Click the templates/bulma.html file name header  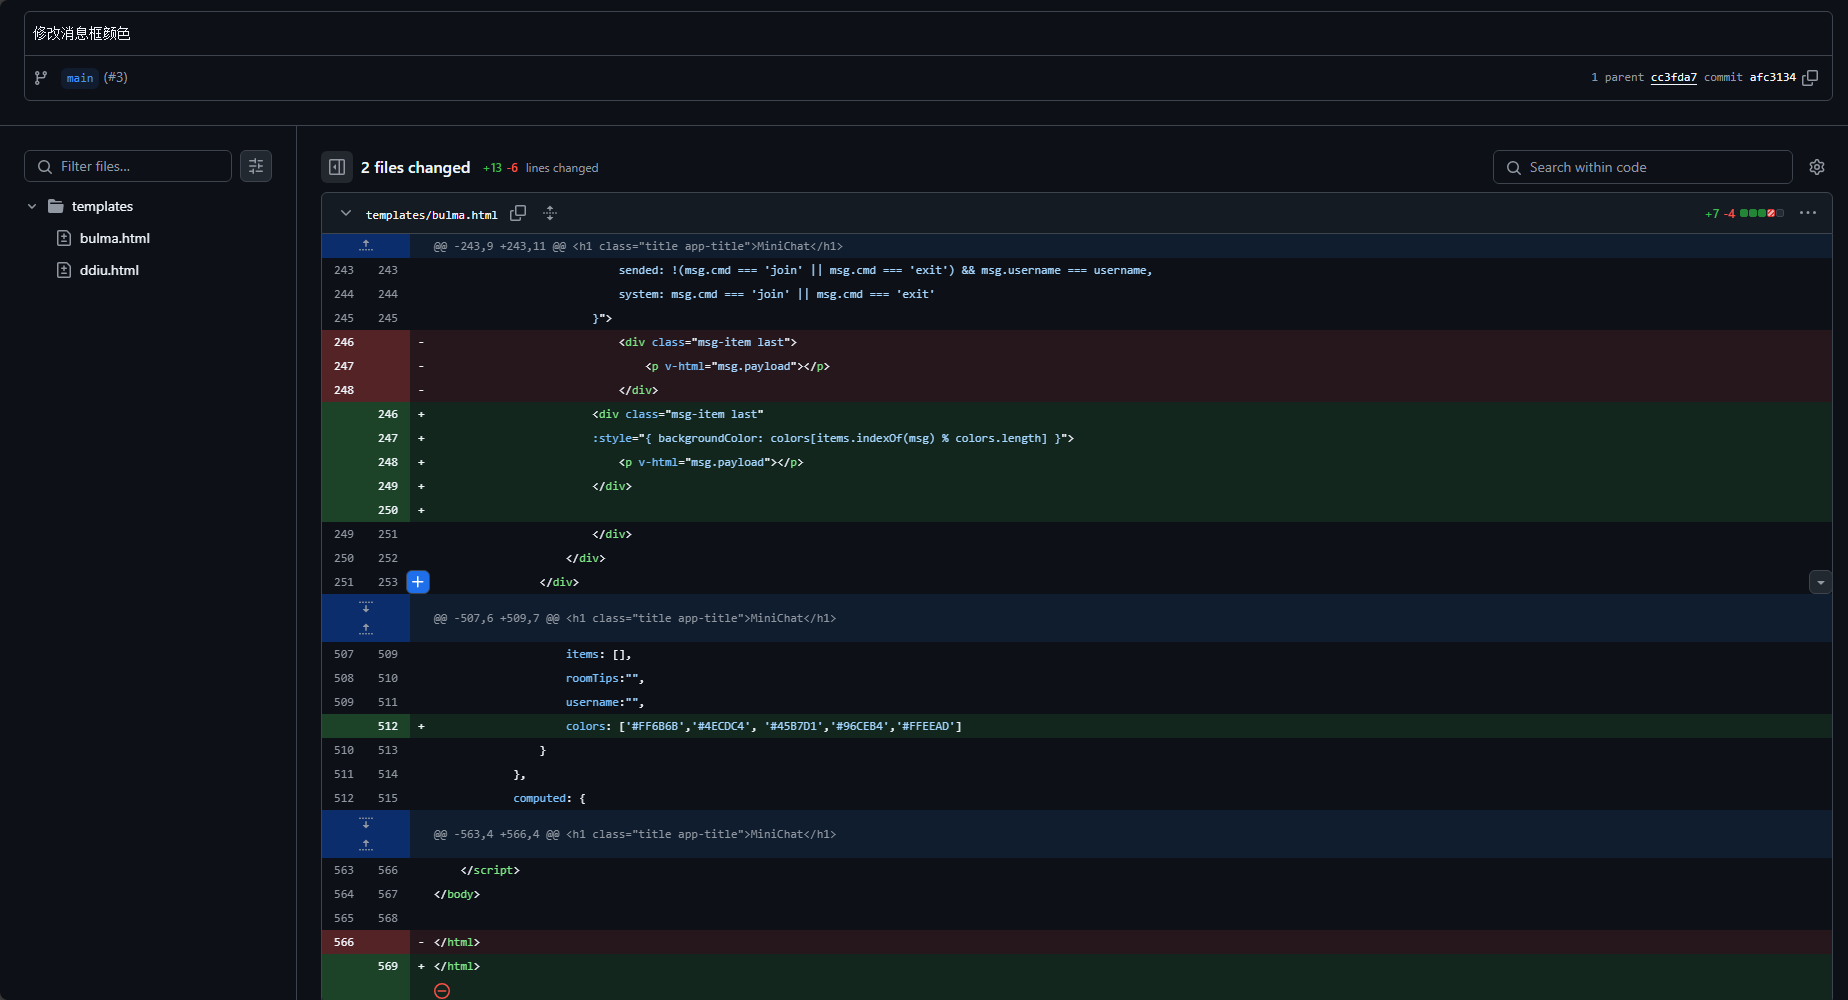pyautogui.click(x=431, y=214)
